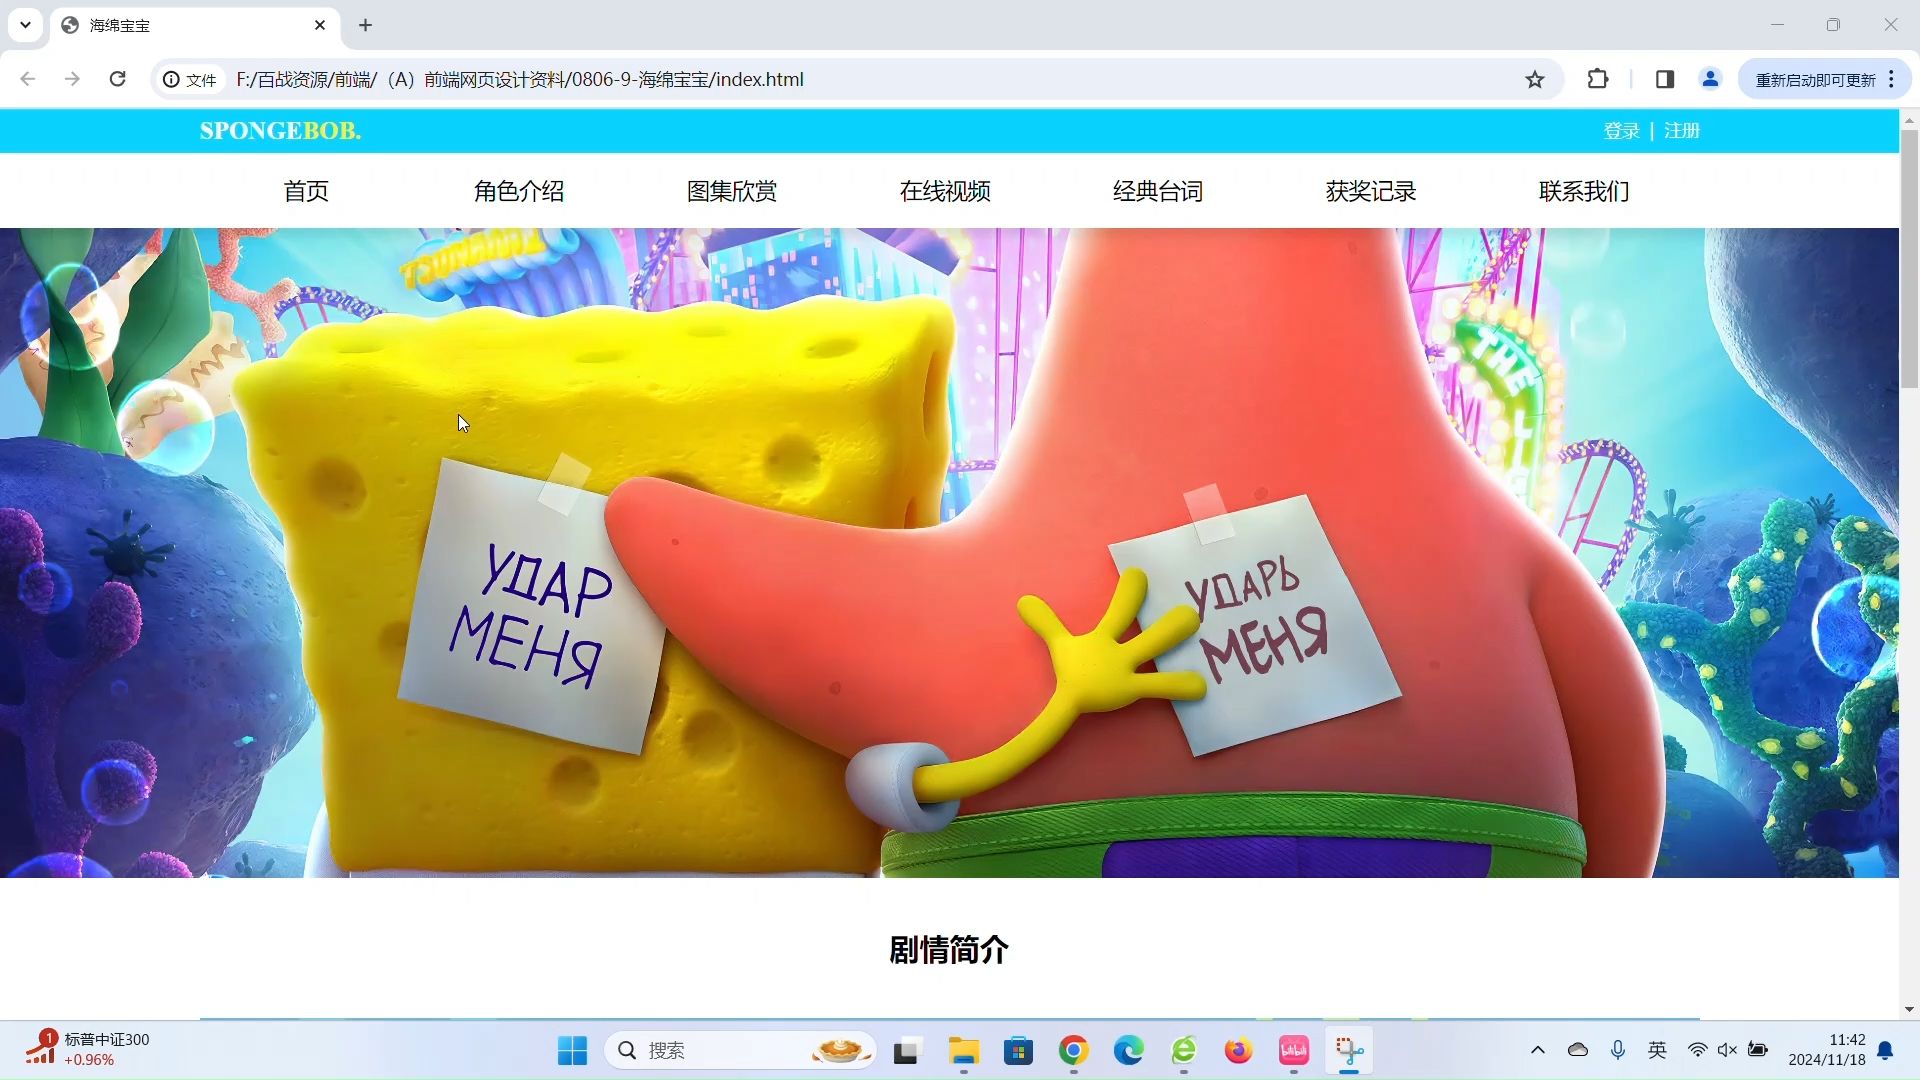Reload the page with the refresh icon
The image size is (1920, 1080).
pyautogui.click(x=117, y=79)
